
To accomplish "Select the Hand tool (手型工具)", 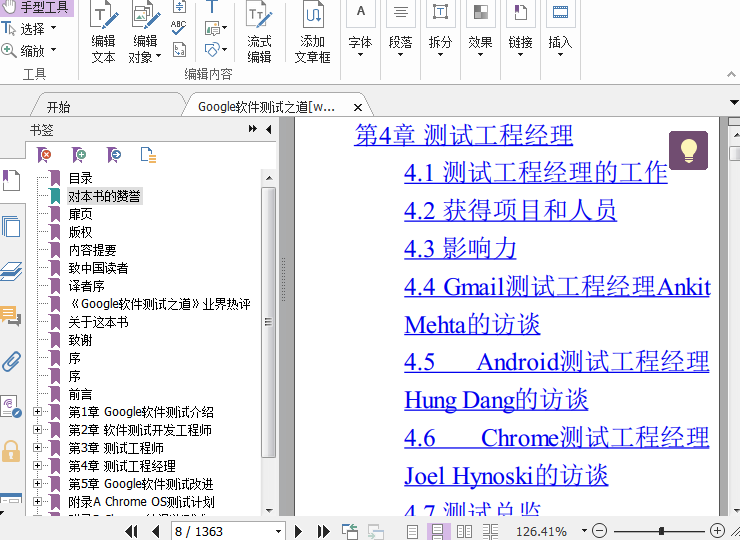I will [37, 8].
